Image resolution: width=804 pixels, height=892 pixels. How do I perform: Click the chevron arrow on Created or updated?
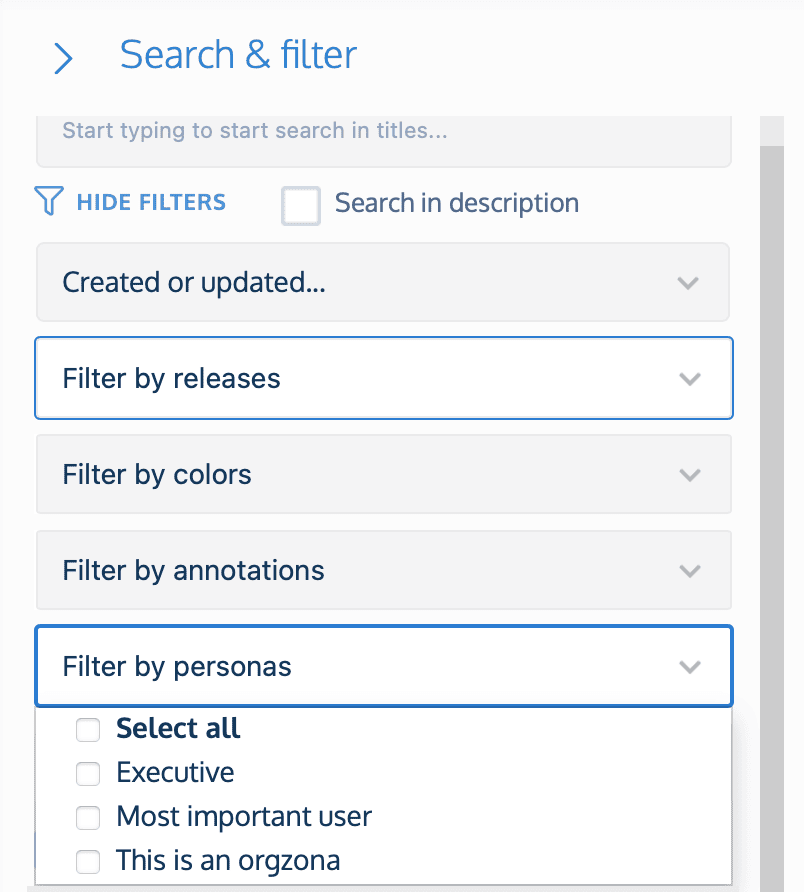(x=688, y=283)
